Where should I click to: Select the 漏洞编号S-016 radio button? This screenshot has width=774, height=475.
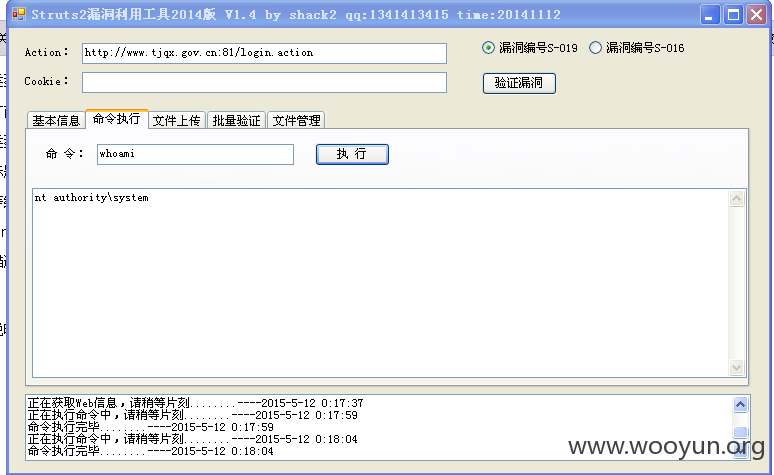(x=596, y=48)
